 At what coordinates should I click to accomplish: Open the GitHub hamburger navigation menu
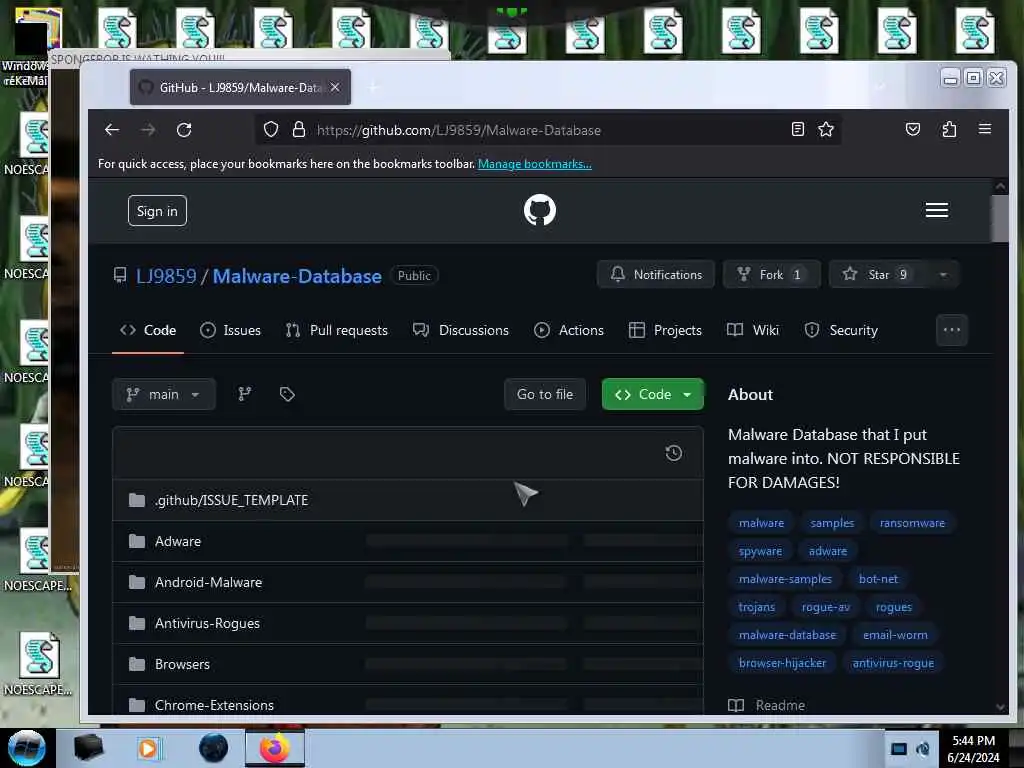point(936,210)
